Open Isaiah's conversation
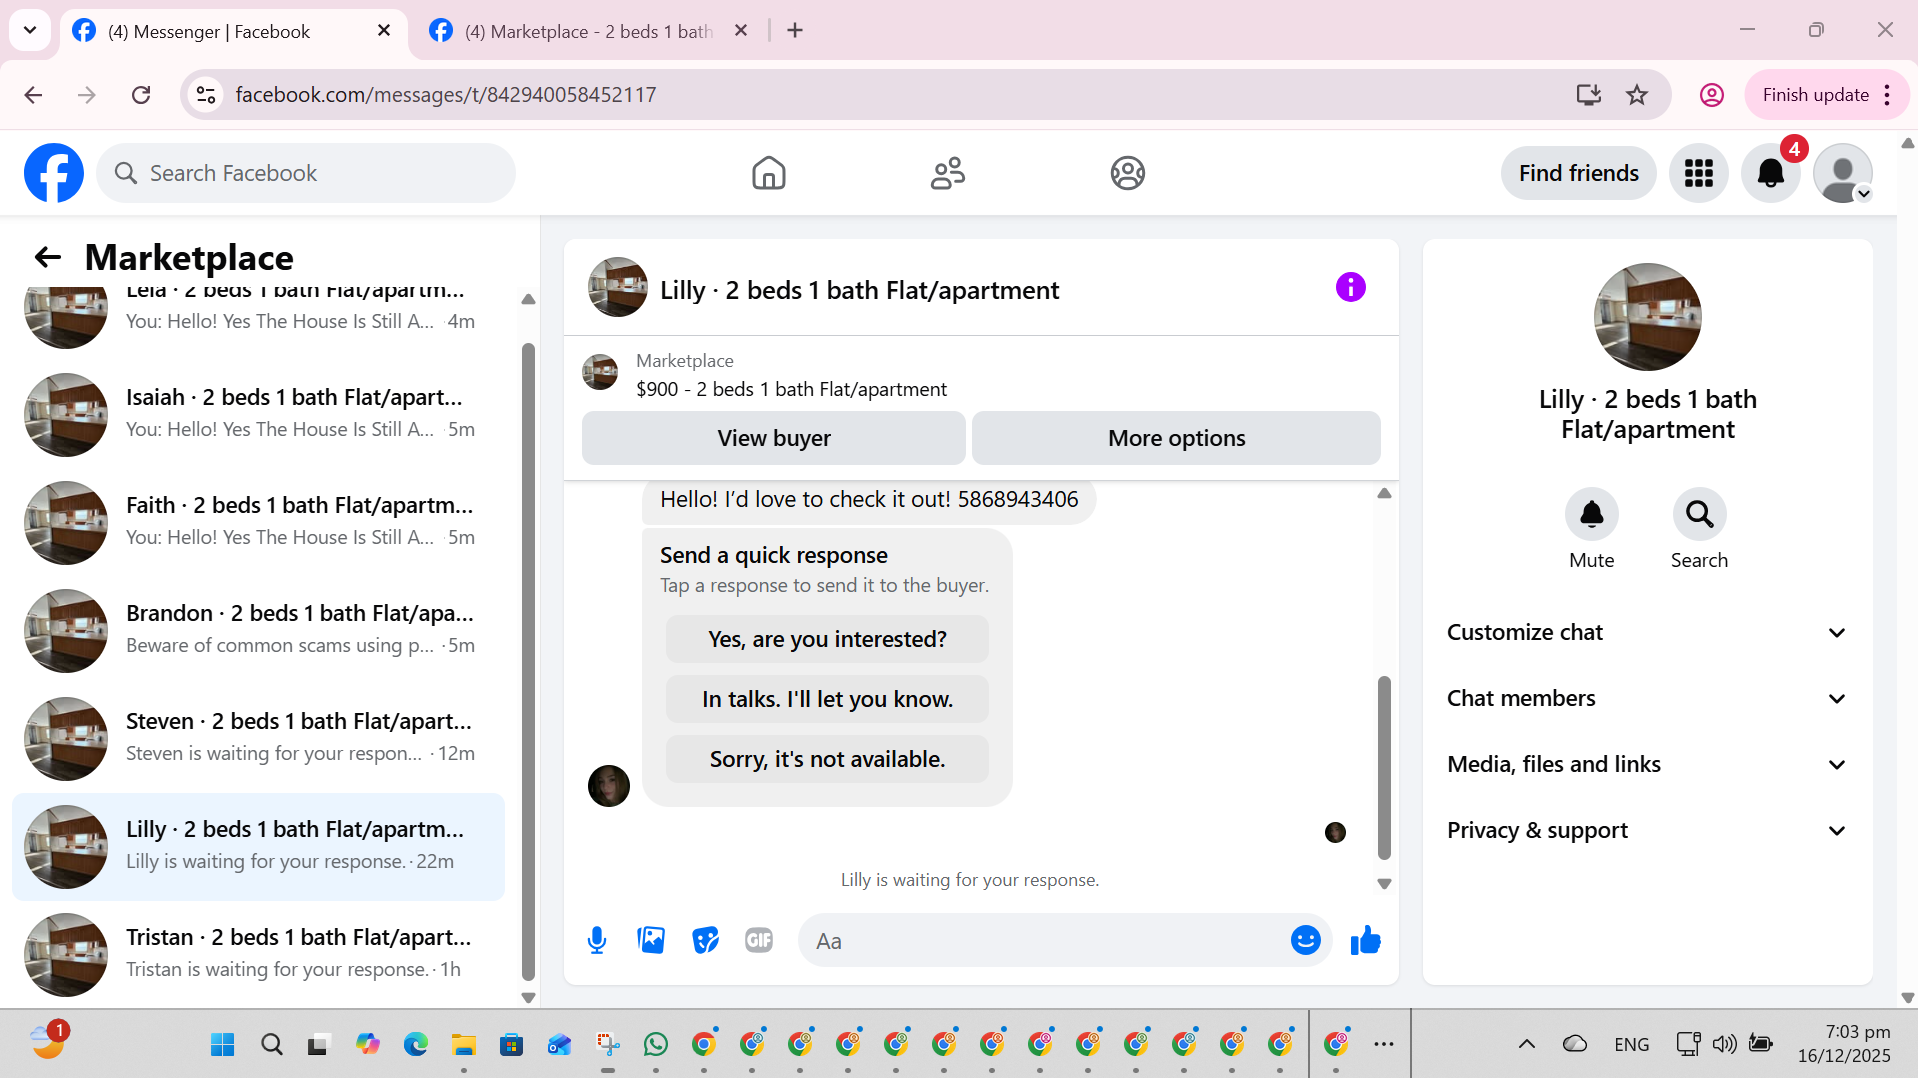This screenshot has height=1078, width=1918. (x=258, y=414)
